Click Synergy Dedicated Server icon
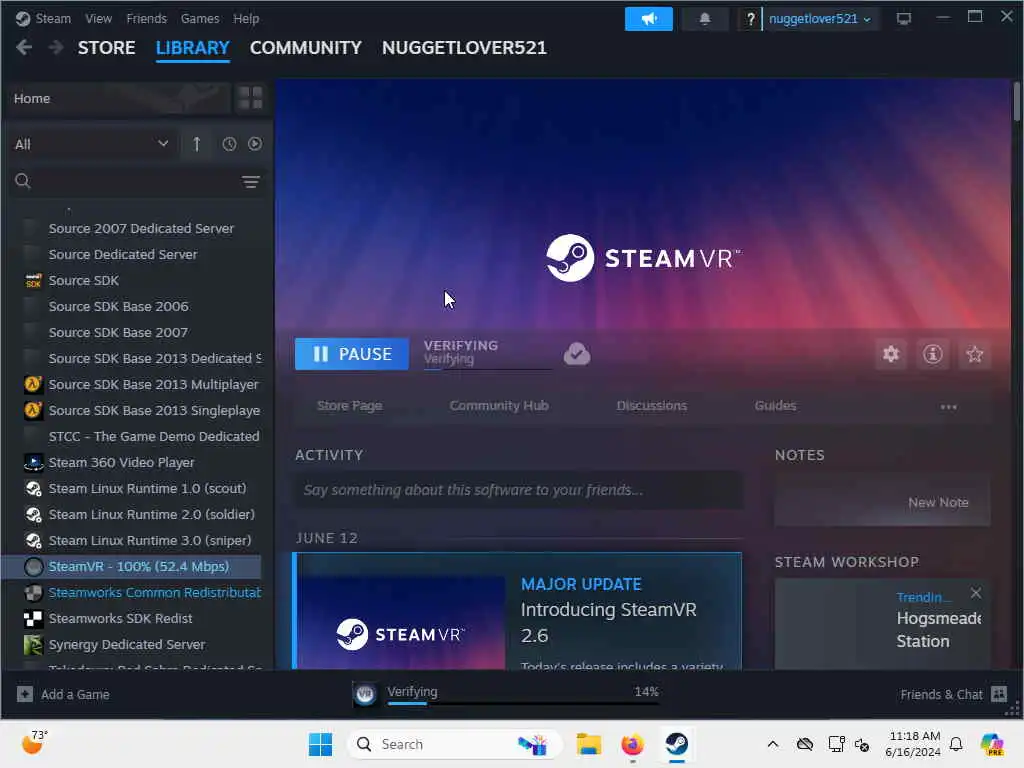 [33, 645]
